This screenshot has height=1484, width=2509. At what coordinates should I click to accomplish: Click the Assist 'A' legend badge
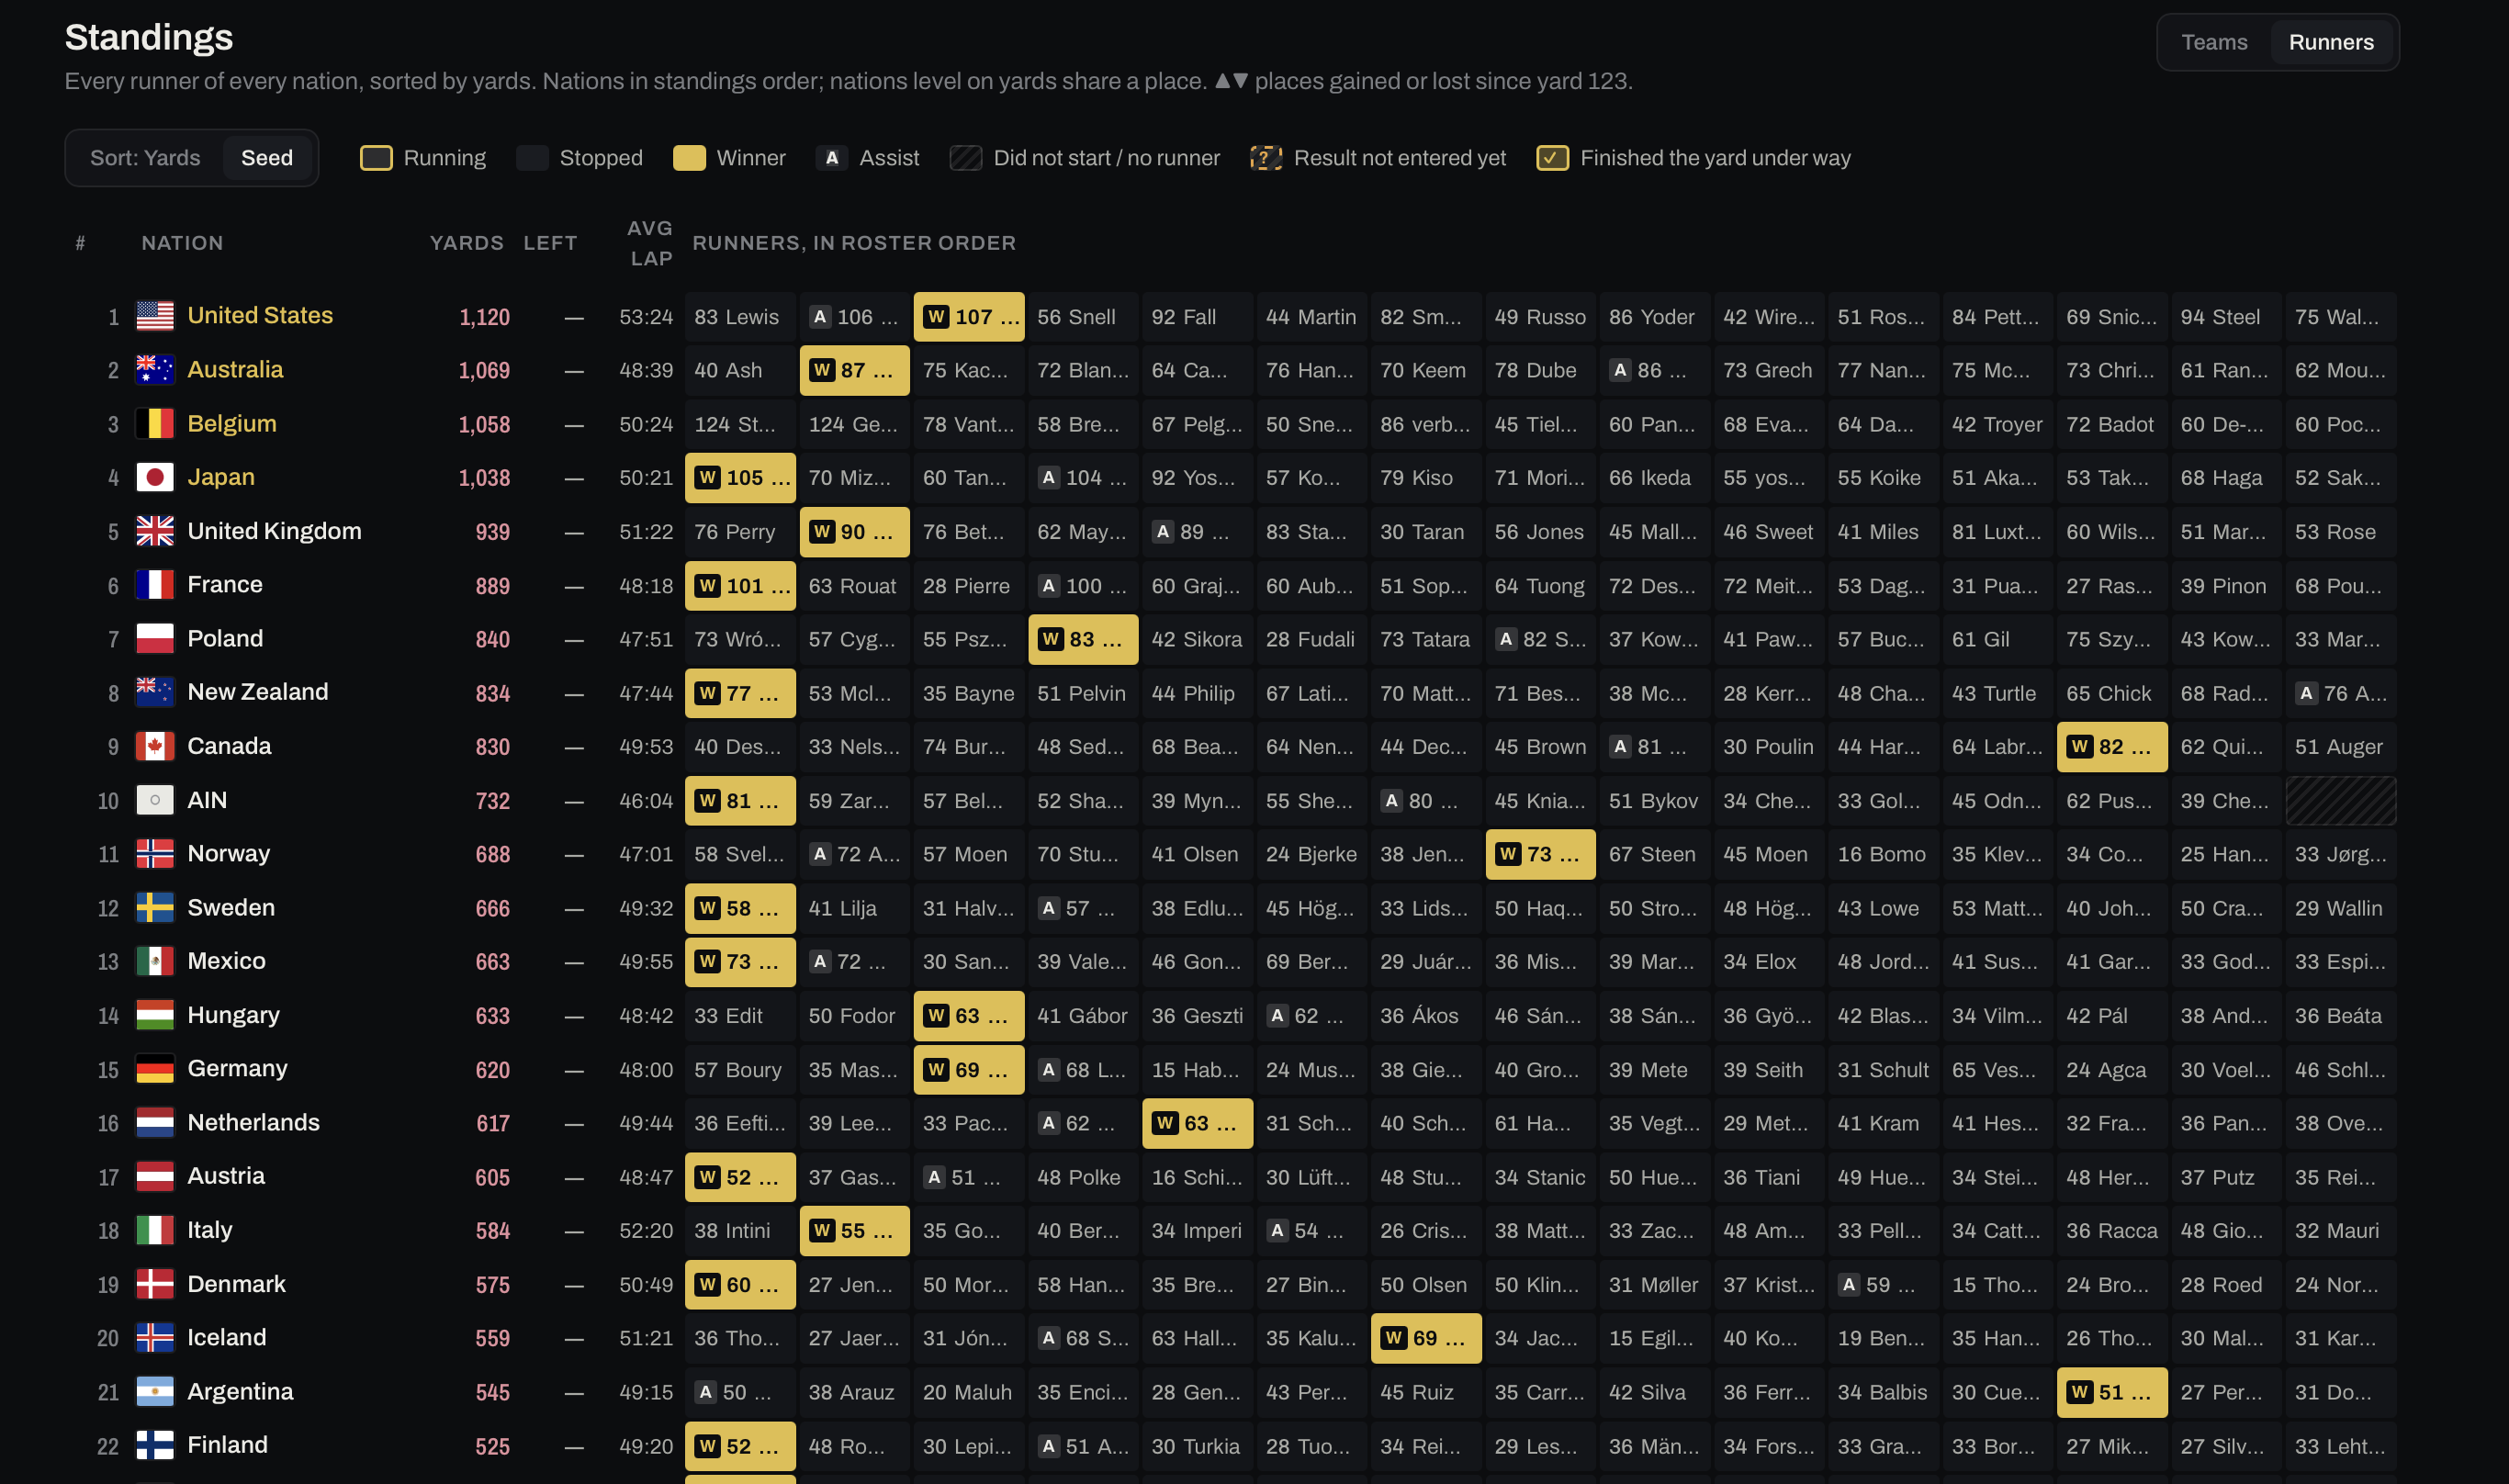832,158
